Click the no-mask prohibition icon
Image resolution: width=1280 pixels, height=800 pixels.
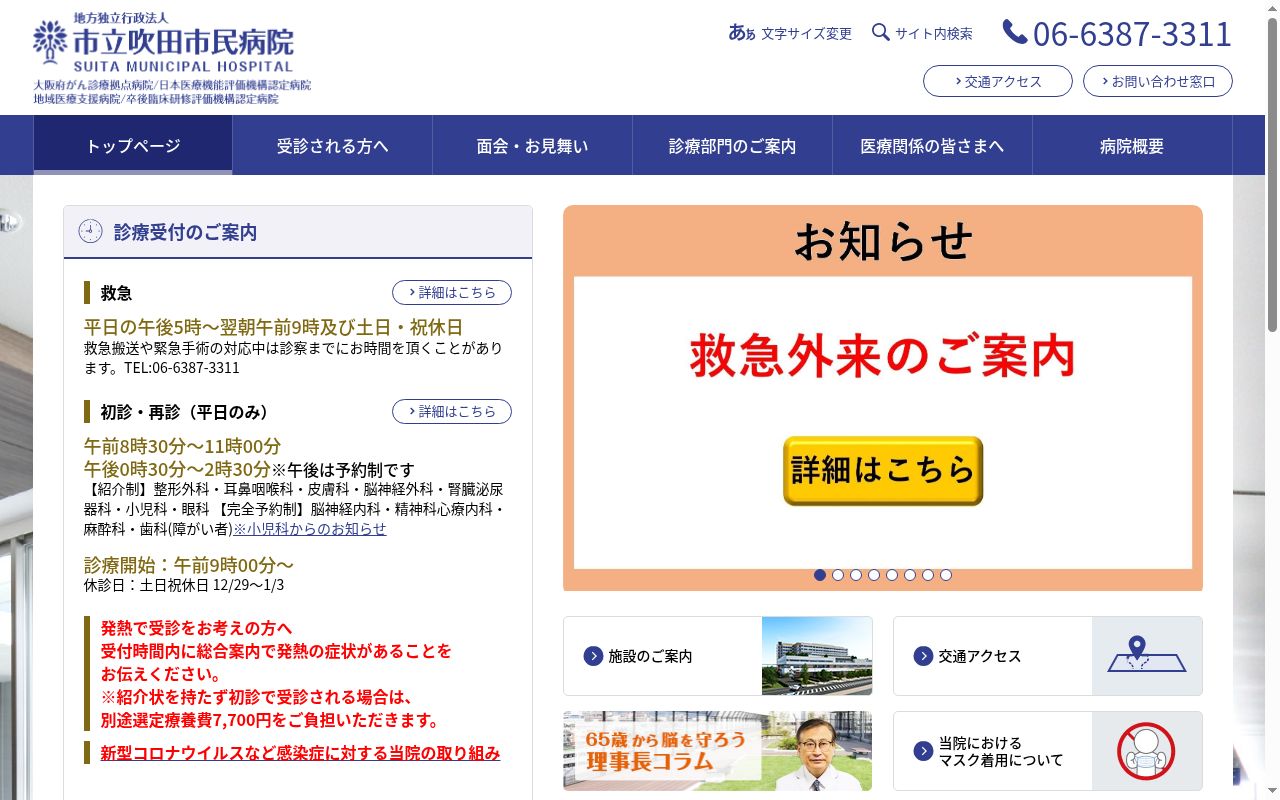[x=1146, y=751]
